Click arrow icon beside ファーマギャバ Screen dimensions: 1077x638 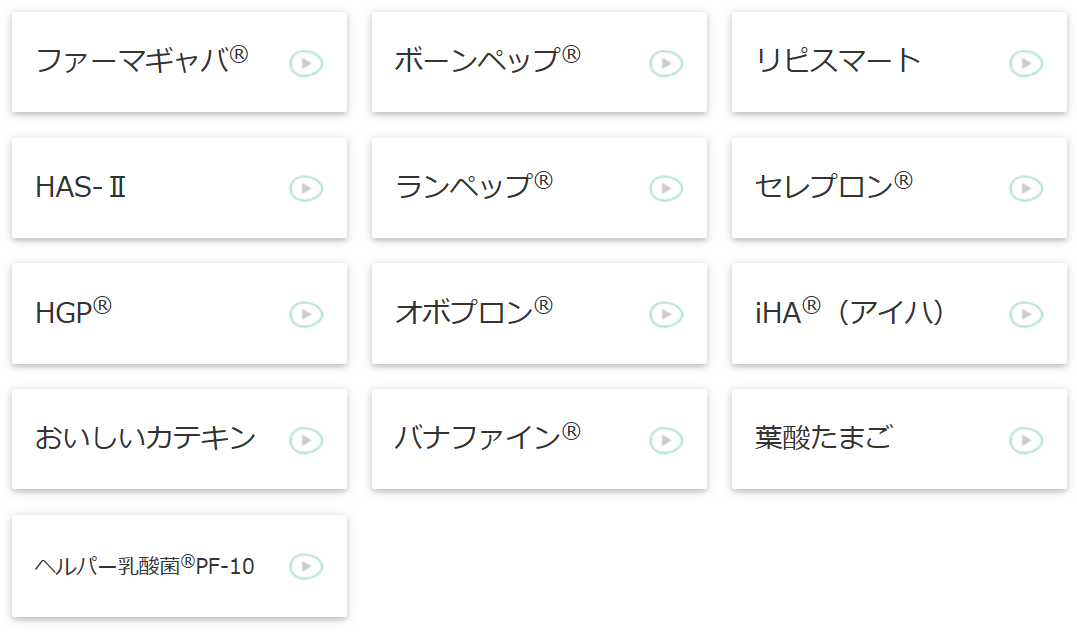306,64
